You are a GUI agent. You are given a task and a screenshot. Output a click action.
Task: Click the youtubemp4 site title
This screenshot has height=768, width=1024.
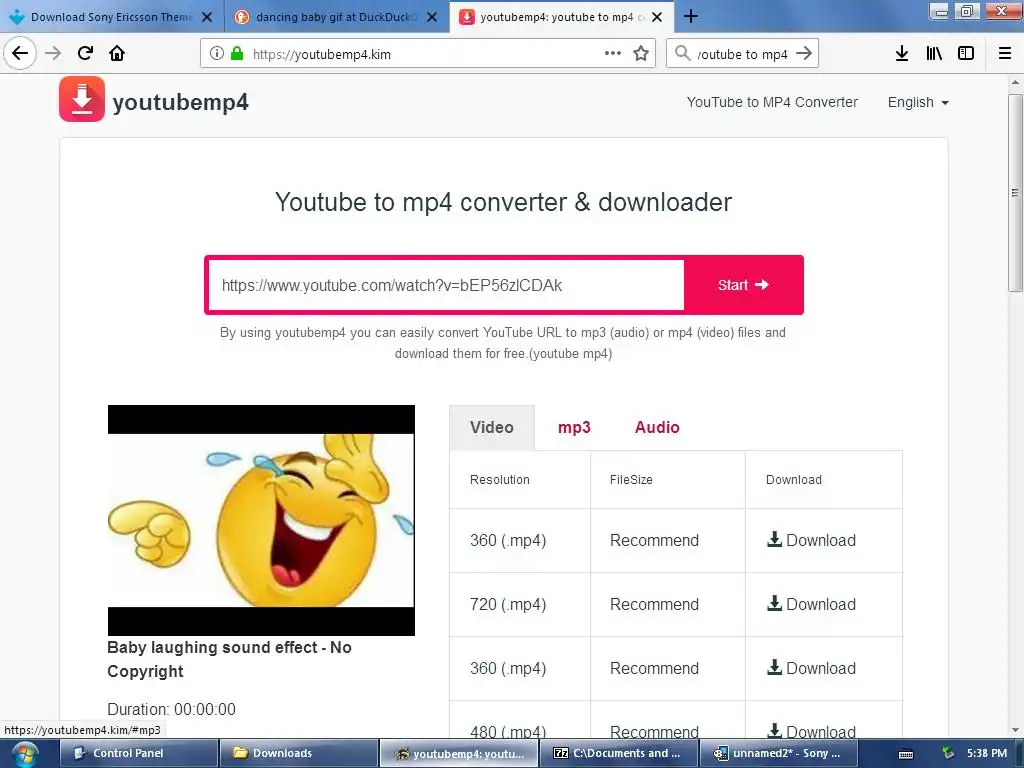pyautogui.click(x=180, y=102)
